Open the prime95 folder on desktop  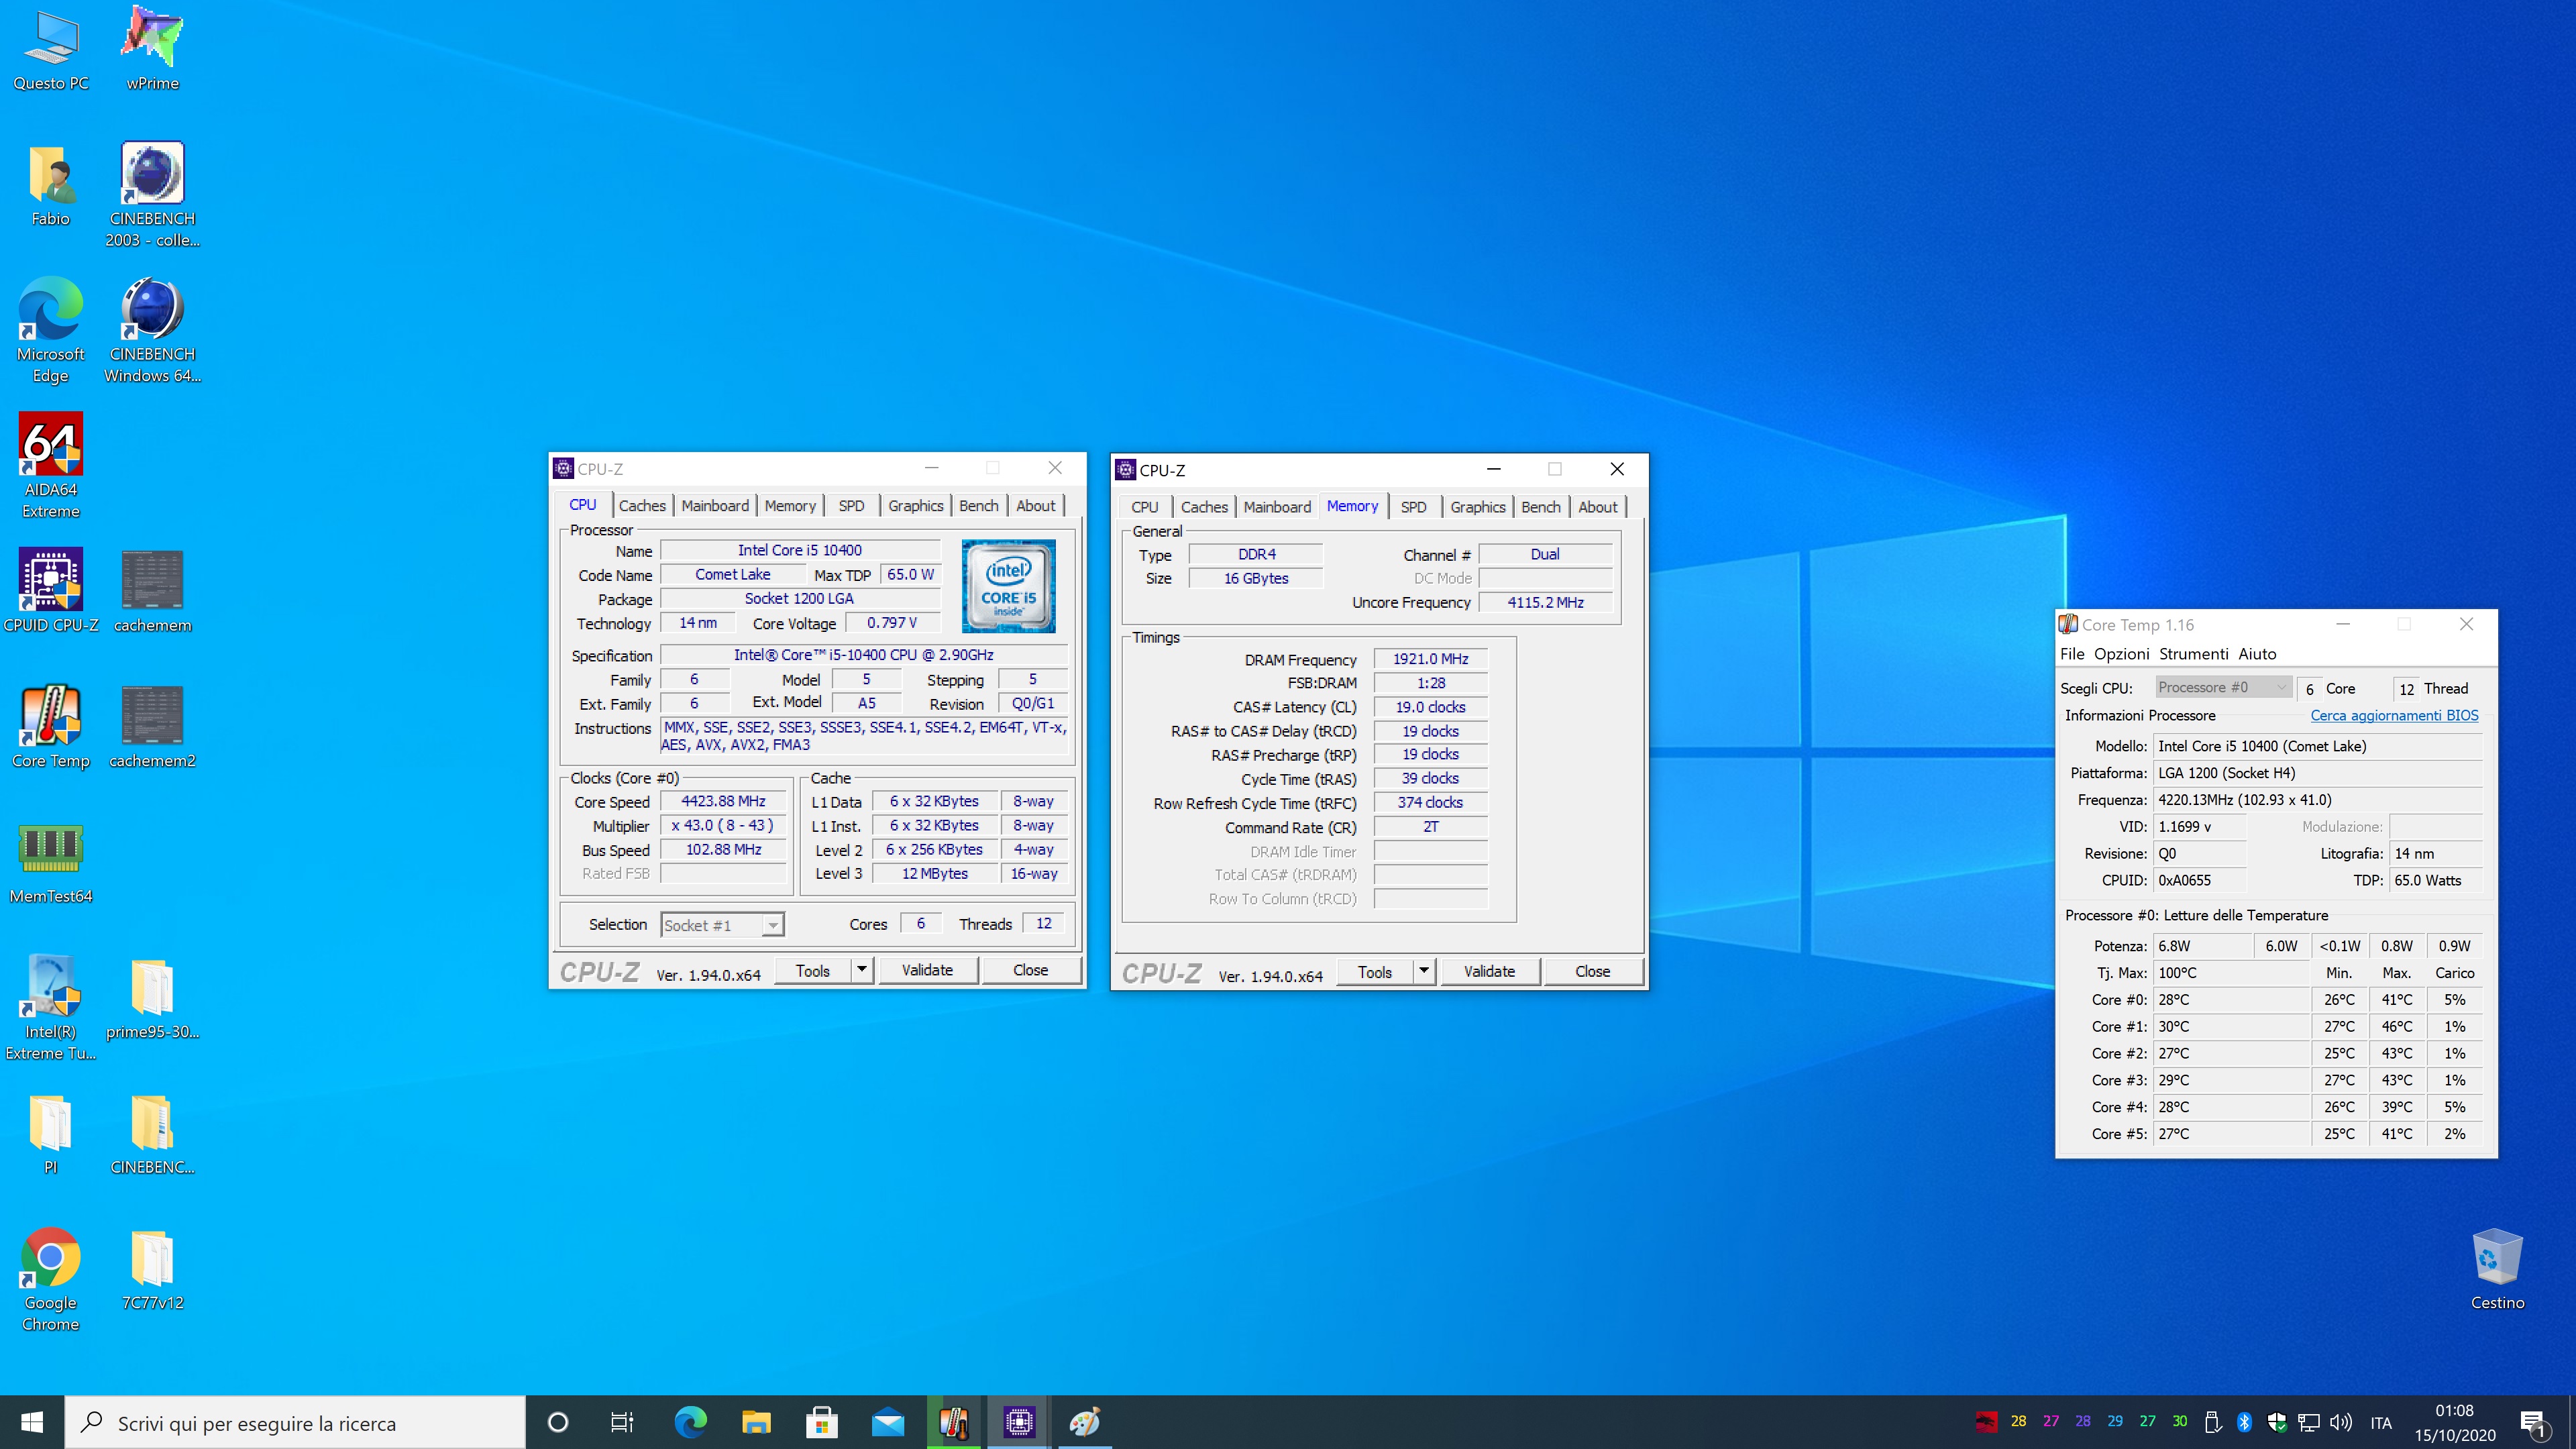(152, 998)
